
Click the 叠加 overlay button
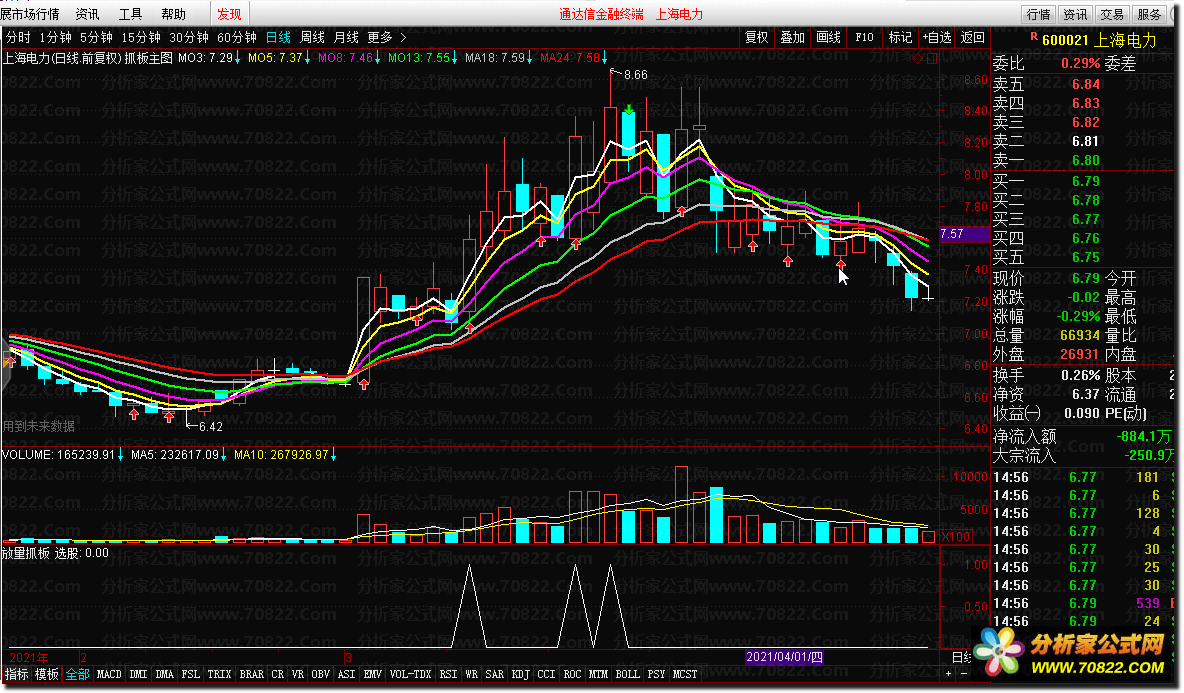[x=792, y=37]
